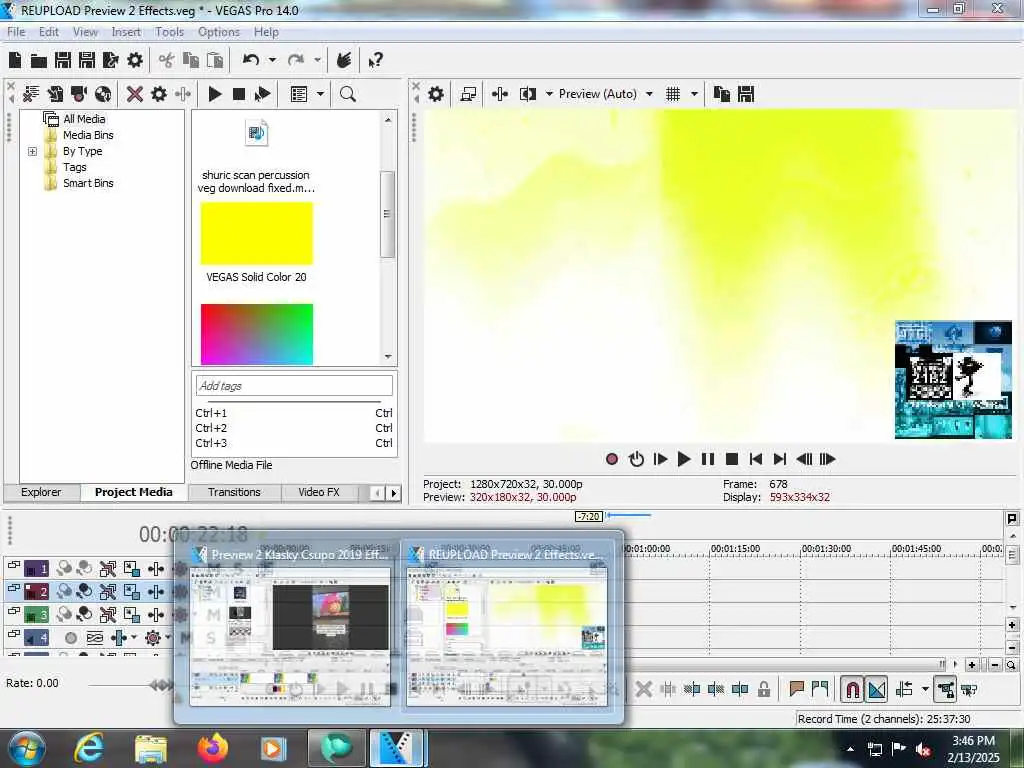Open project Properties gear in main toolbar
This screenshot has width=1024, height=768.
pos(135,61)
